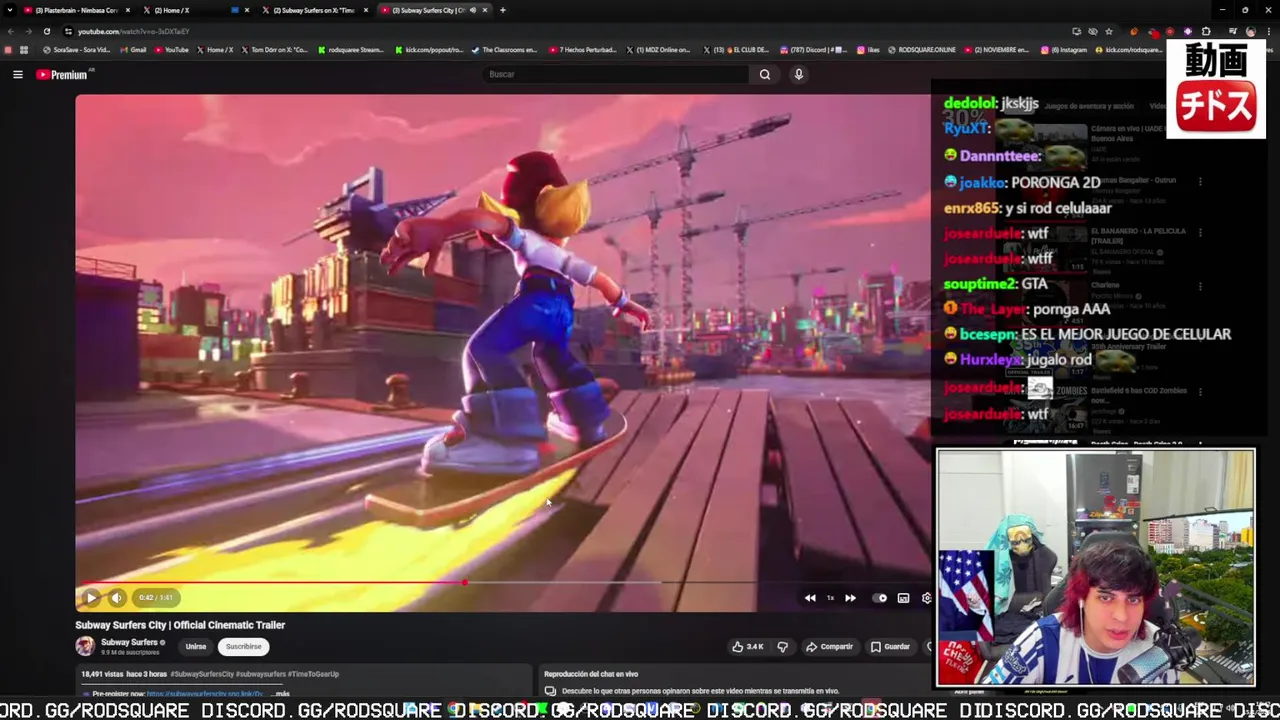
Task: Click 'Reproducción del chat en vivo' heading
Action: point(591,674)
